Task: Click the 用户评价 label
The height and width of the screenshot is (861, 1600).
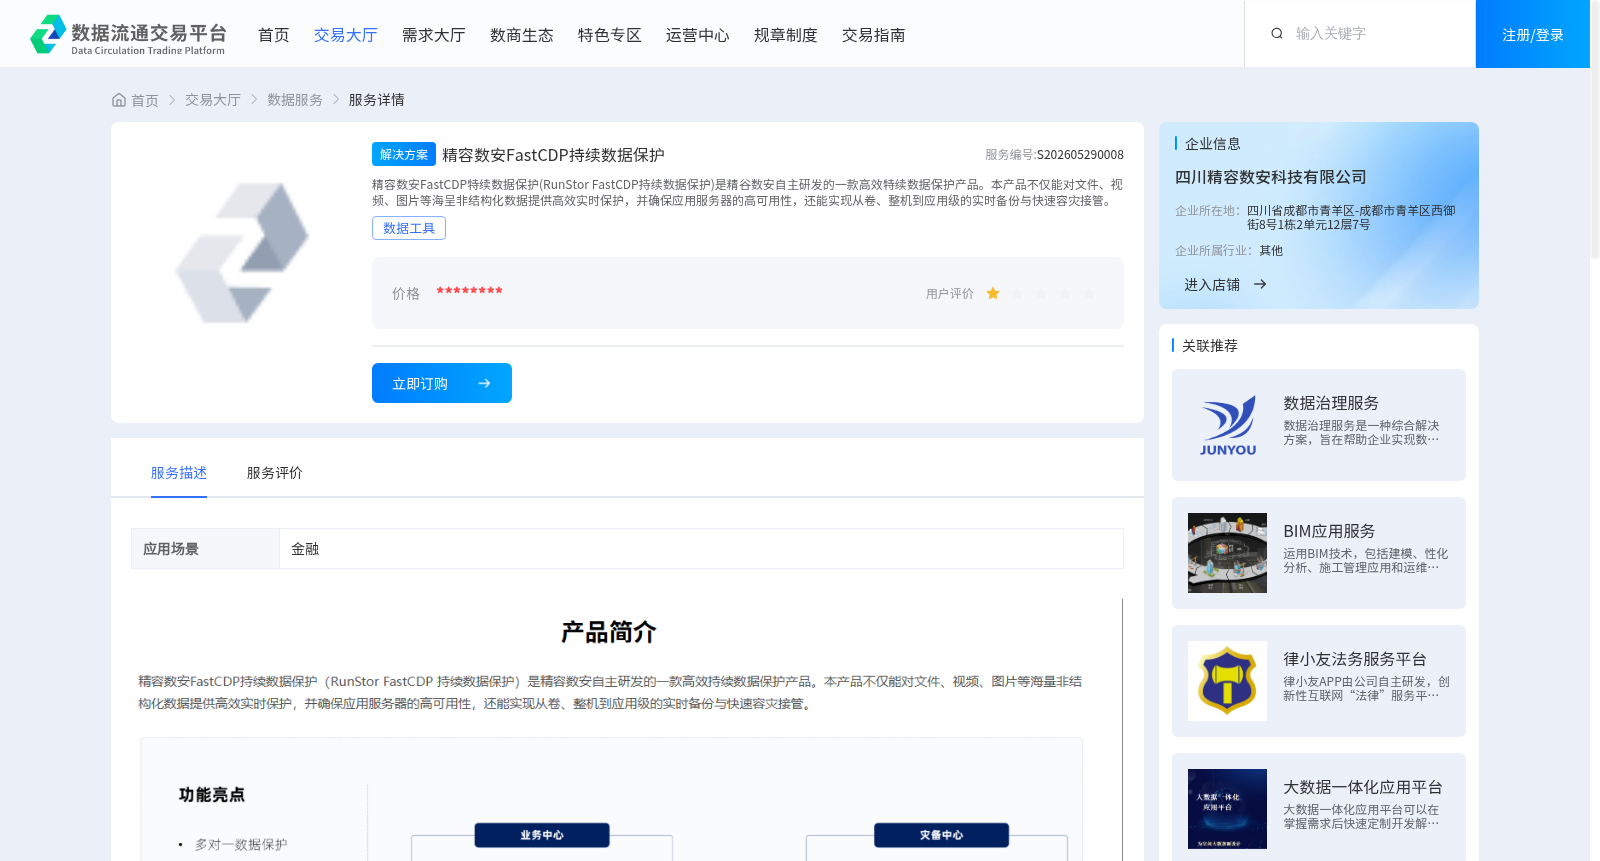Action: point(949,294)
